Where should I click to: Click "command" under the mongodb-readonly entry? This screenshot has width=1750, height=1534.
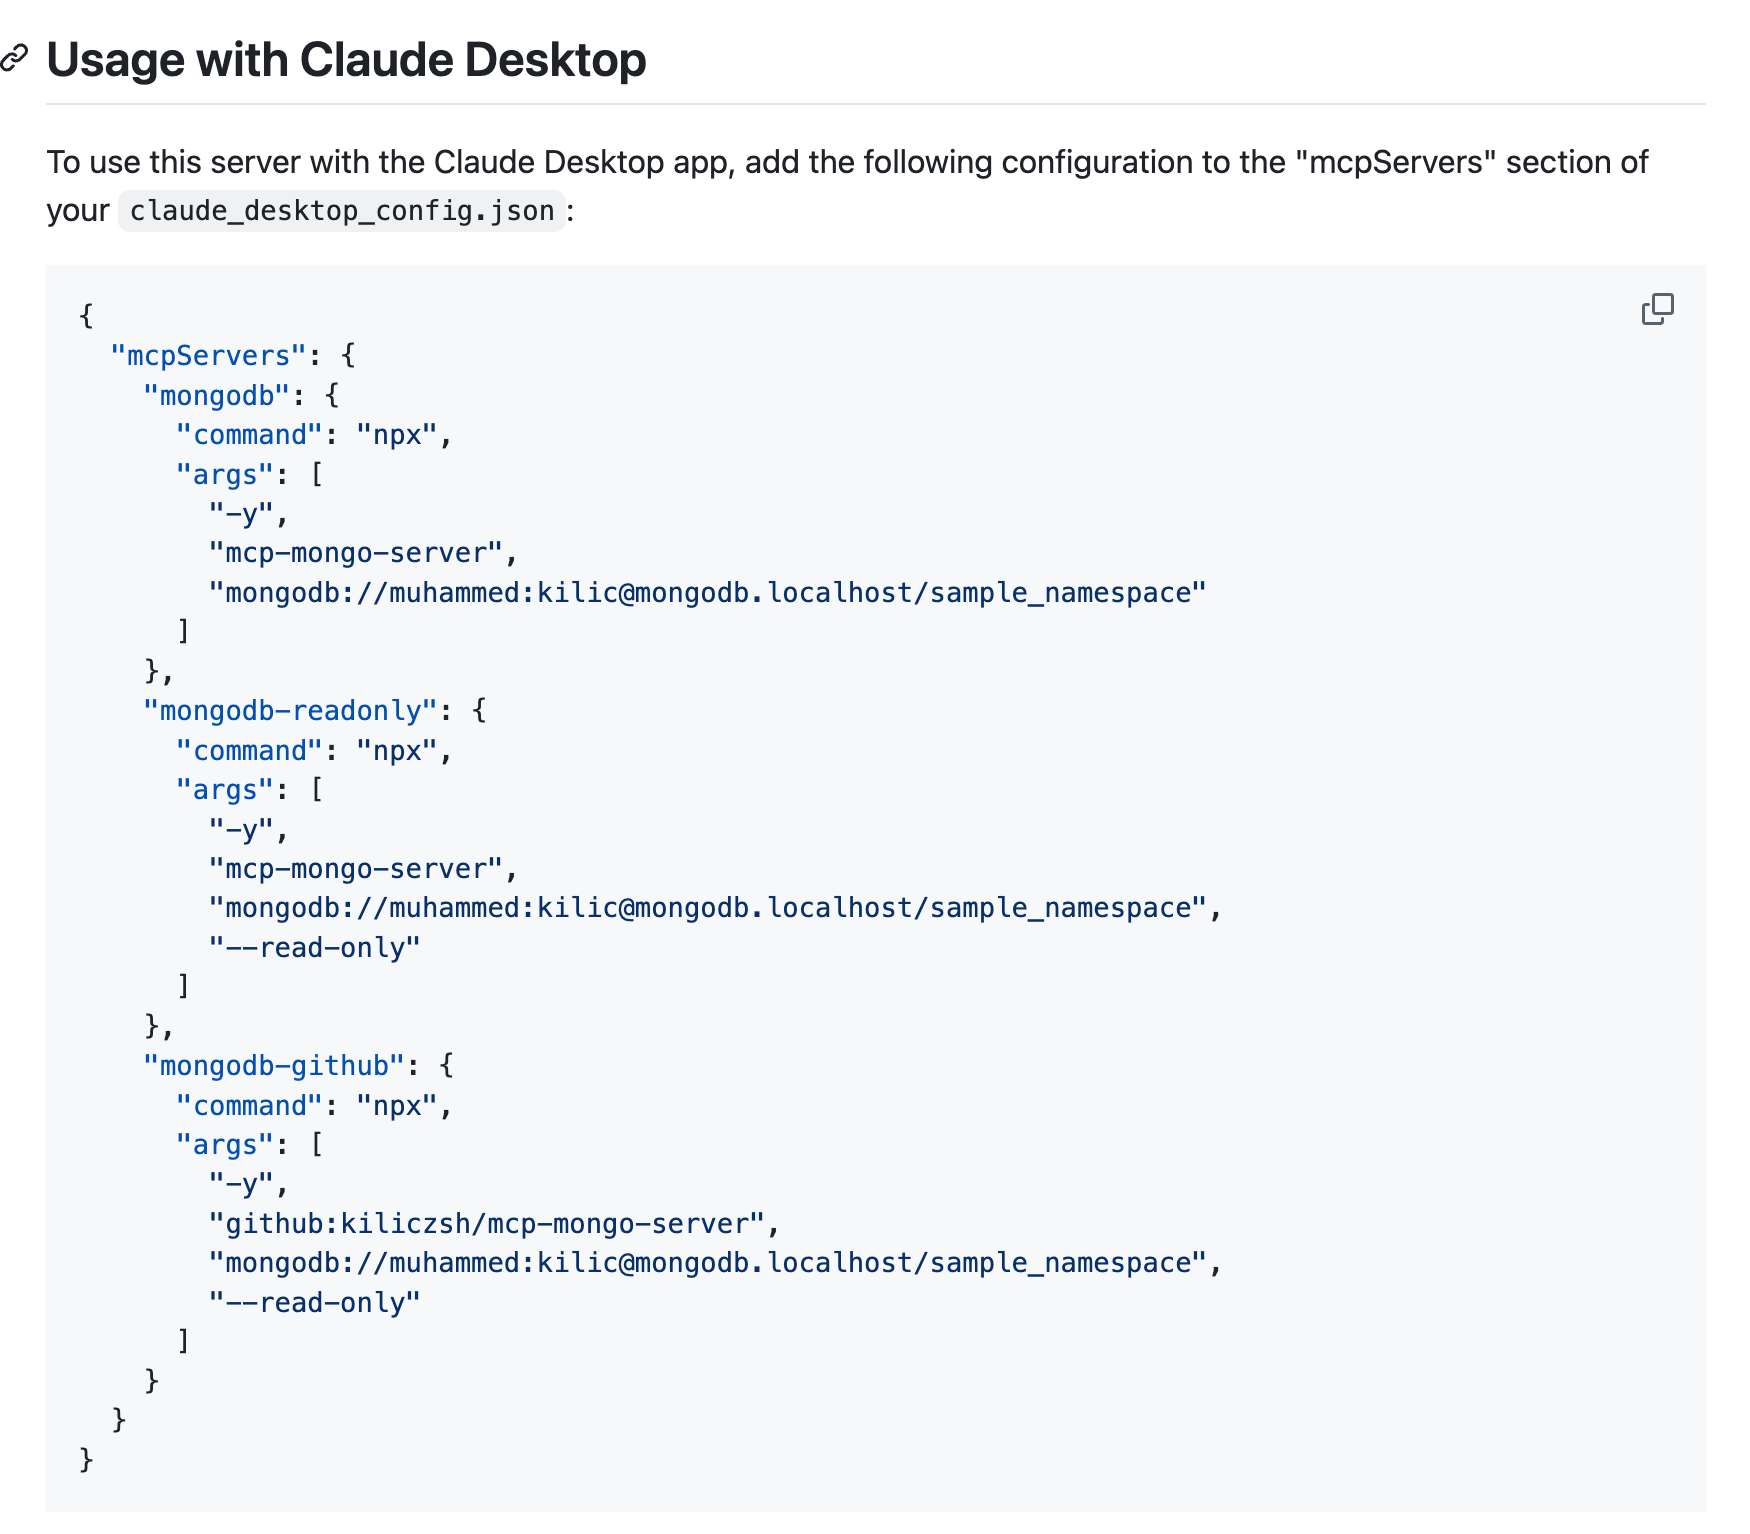coord(249,751)
